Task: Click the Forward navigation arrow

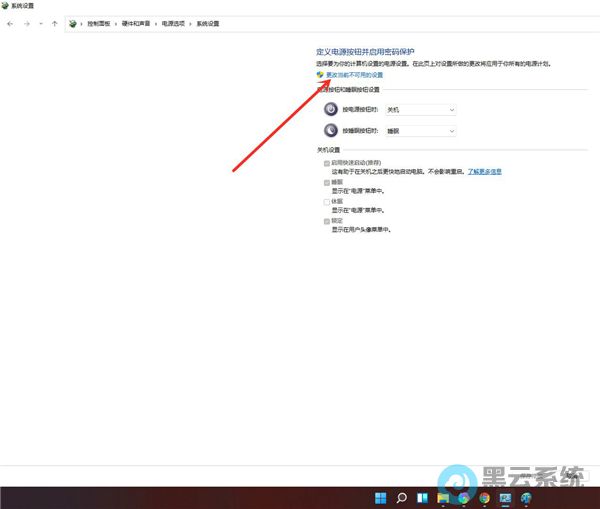Action: 26,22
